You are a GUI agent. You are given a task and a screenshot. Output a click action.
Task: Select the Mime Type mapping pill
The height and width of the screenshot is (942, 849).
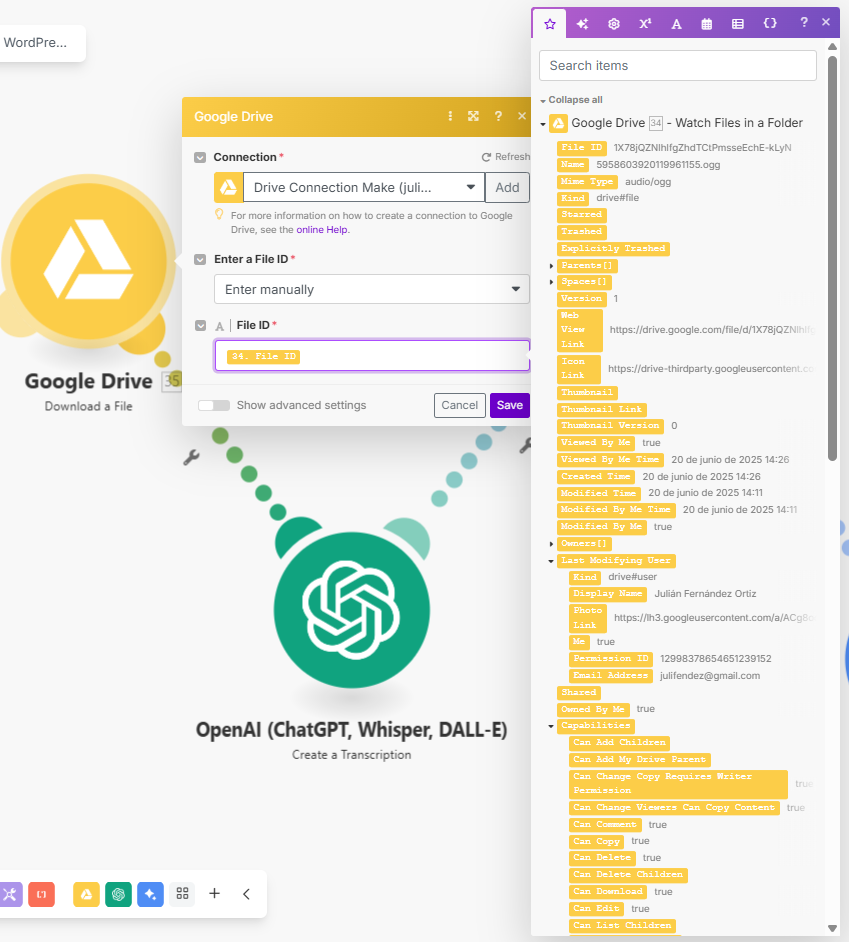pyautogui.click(x=587, y=181)
